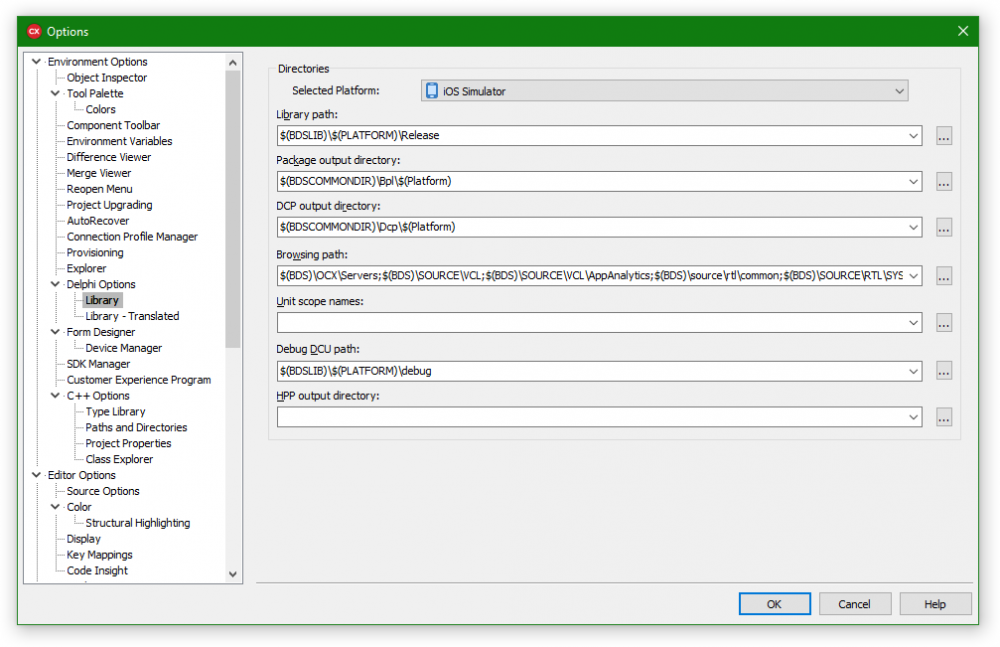
Task: Expand the Browsing path dropdown arrow
Action: pos(913,276)
